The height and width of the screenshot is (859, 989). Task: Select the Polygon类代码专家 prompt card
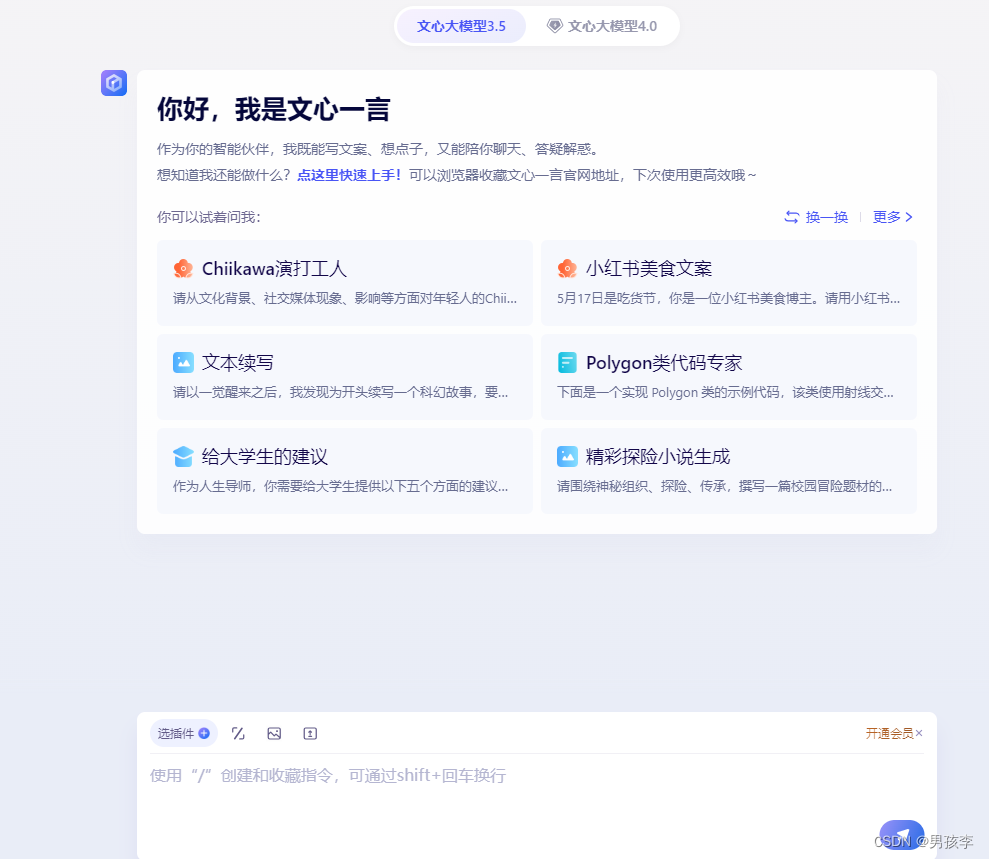pyautogui.click(x=729, y=377)
